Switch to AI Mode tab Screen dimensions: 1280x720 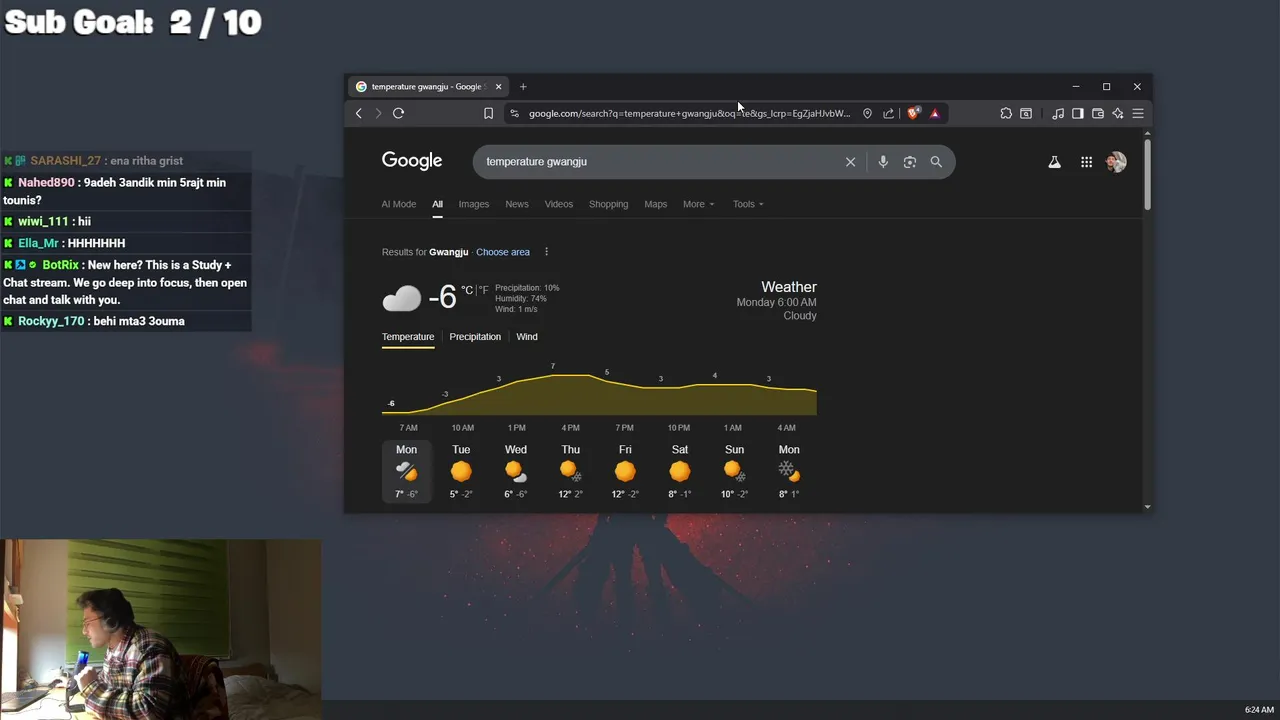click(398, 204)
